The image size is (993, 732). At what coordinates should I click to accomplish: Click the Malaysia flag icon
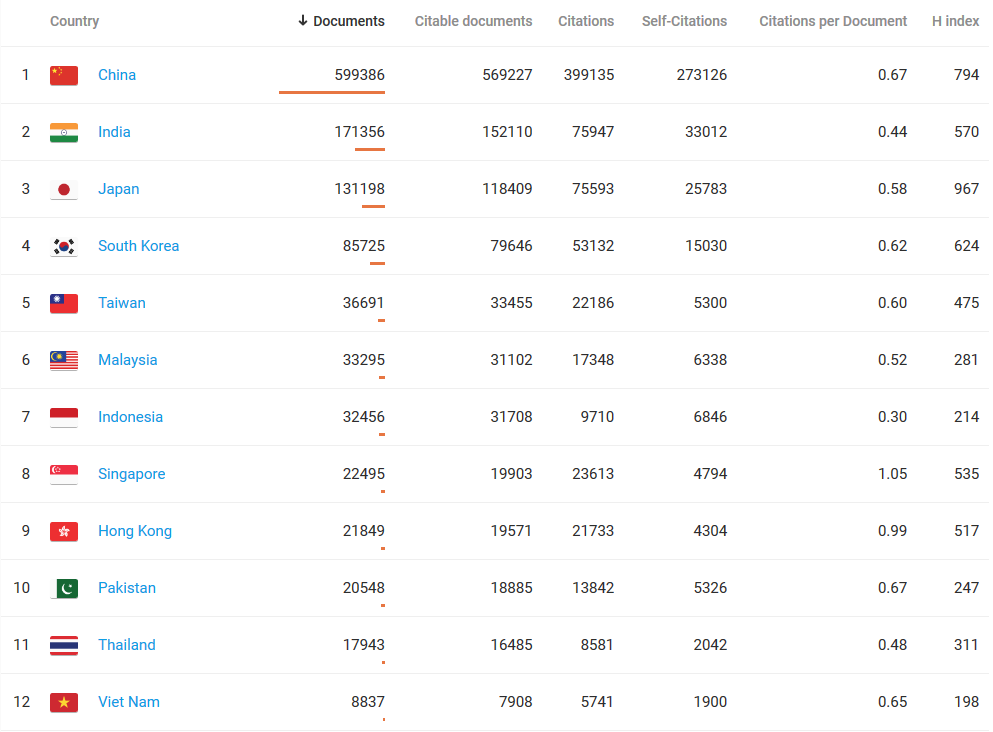click(x=64, y=360)
